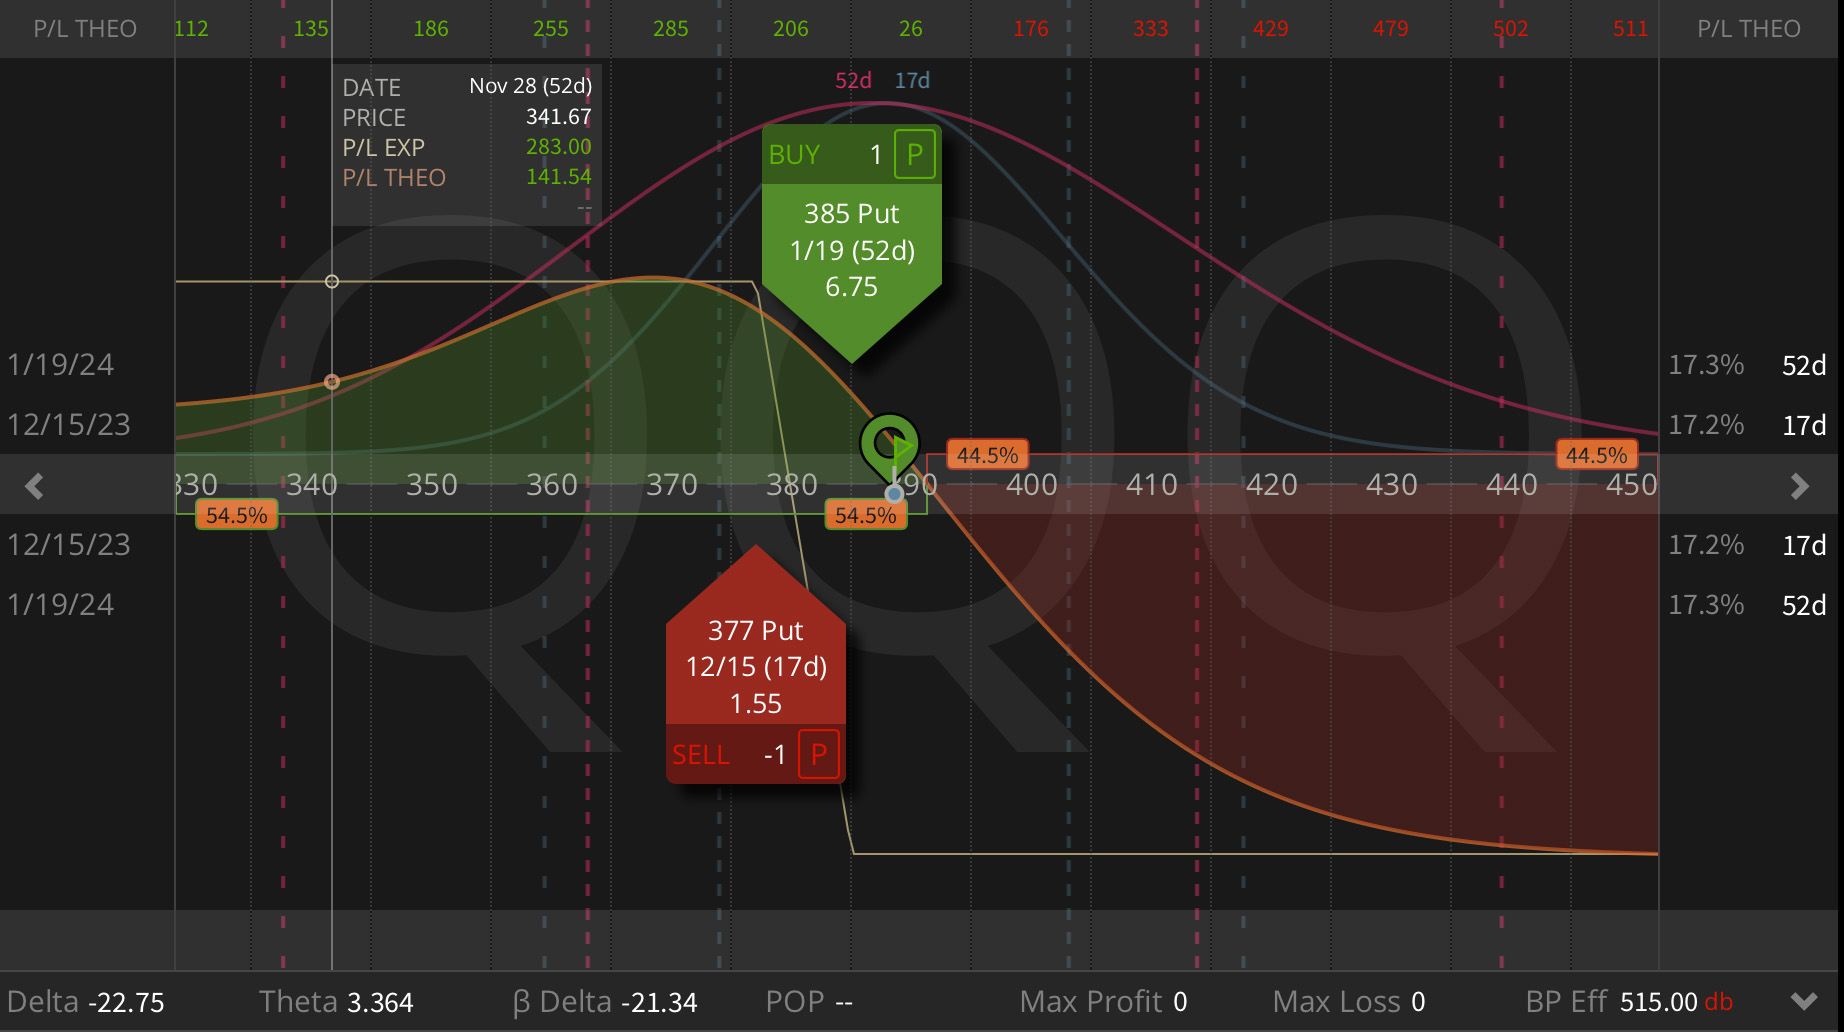Select the db indicator next to BP Eff
Viewport: 1844px width, 1032px height.
[1717, 1001]
